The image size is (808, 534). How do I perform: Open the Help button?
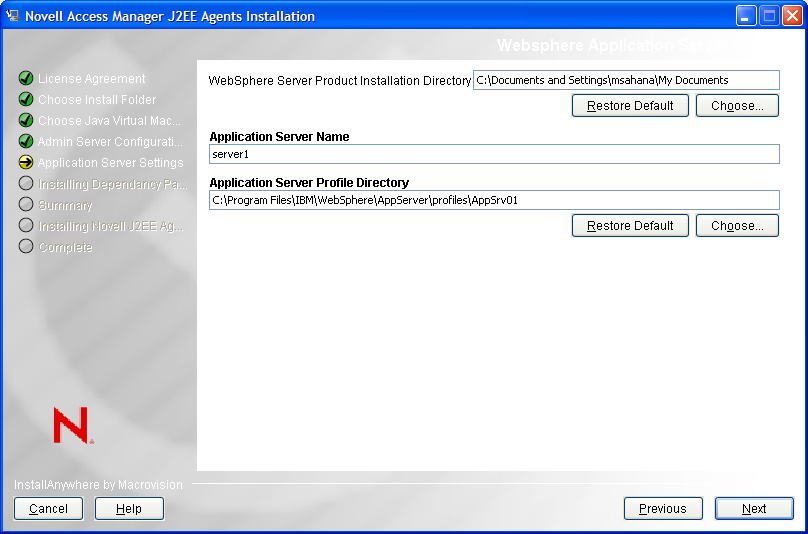pyautogui.click(x=129, y=509)
